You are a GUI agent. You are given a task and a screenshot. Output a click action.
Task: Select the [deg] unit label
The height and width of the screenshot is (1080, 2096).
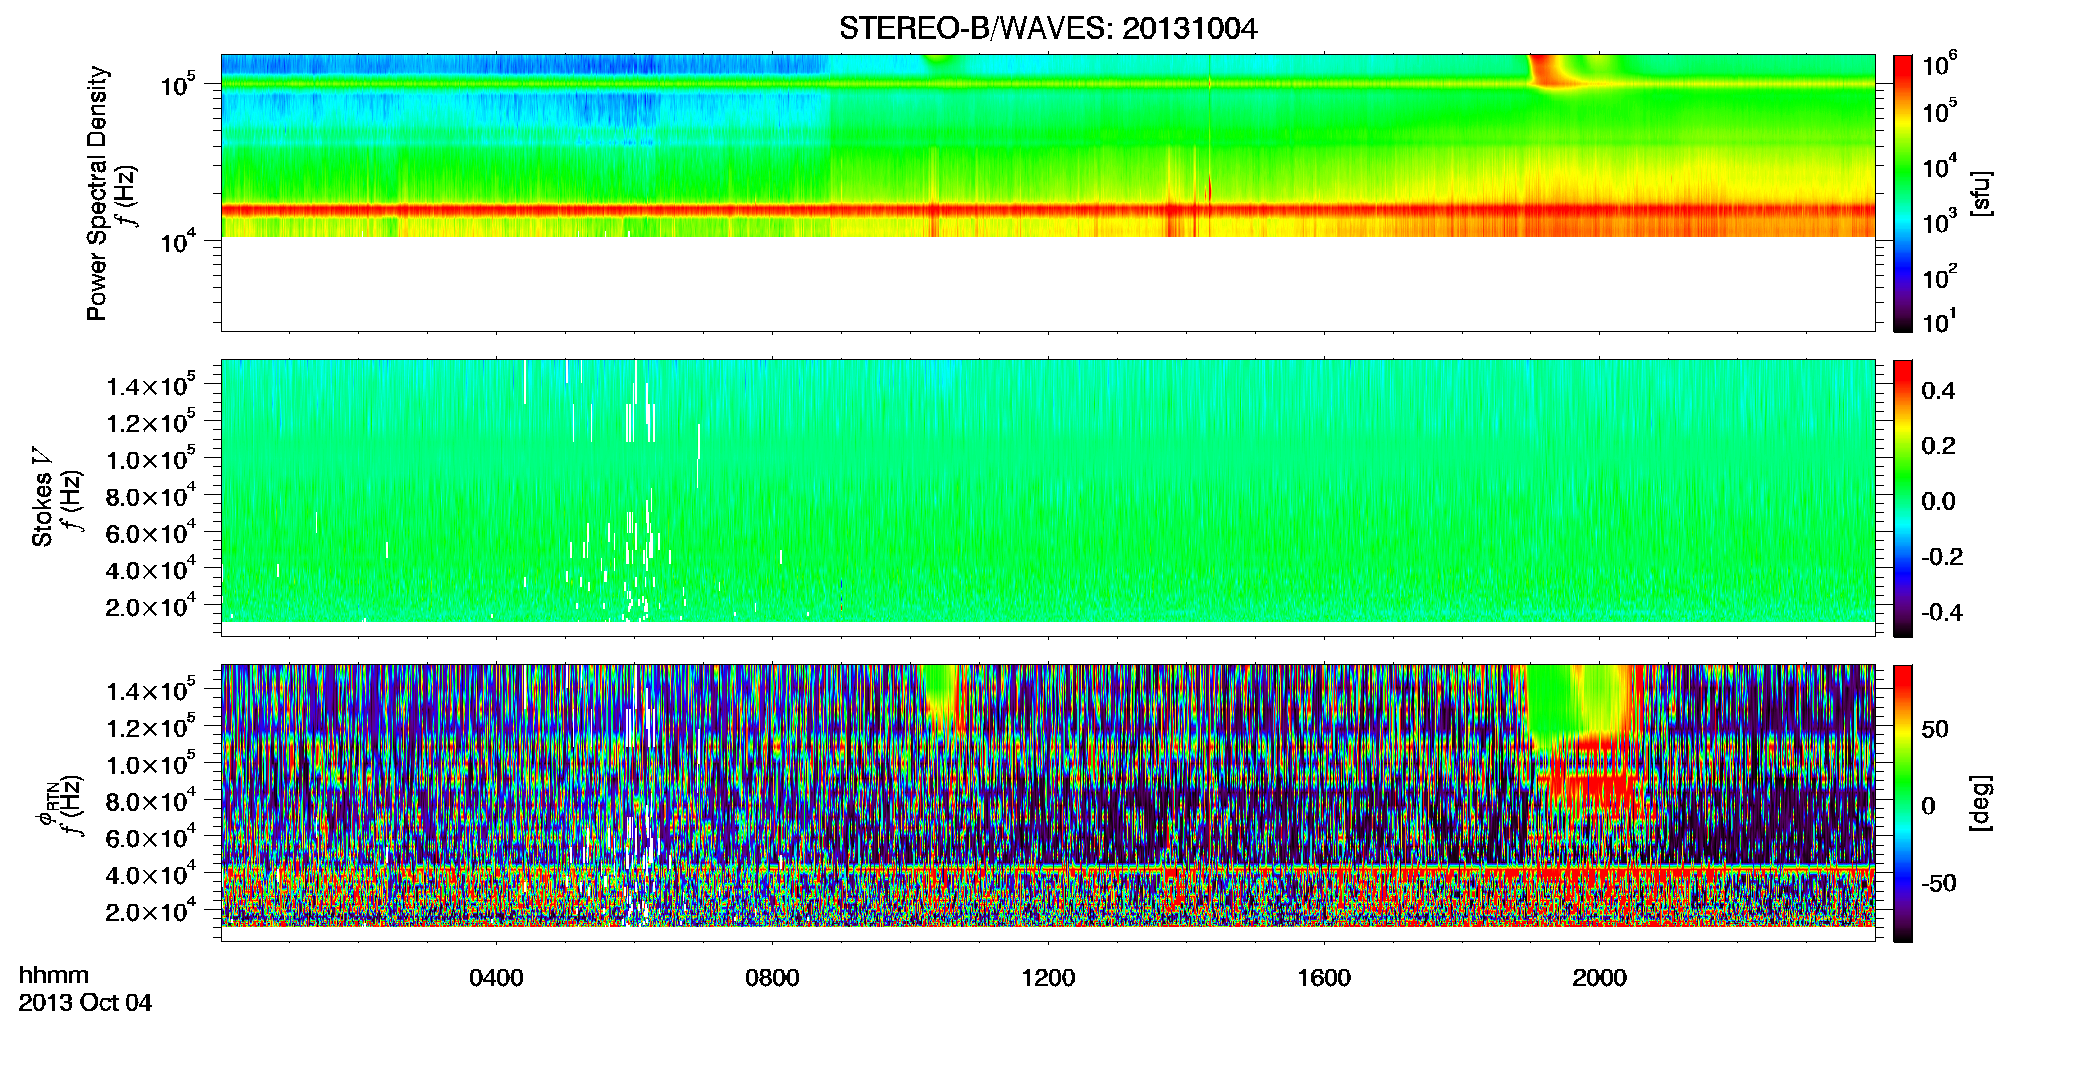[x=1982, y=803]
